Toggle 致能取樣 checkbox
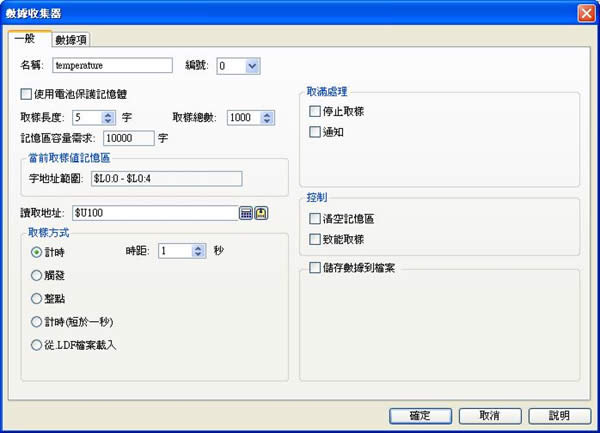This screenshot has height=433, width=600. (316, 239)
